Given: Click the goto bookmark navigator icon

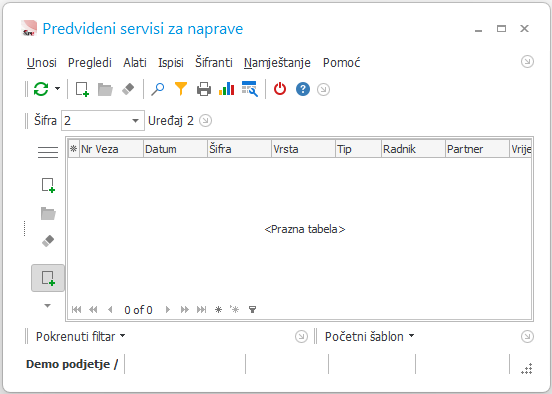Looking at the screenshot, I should 234,309.
